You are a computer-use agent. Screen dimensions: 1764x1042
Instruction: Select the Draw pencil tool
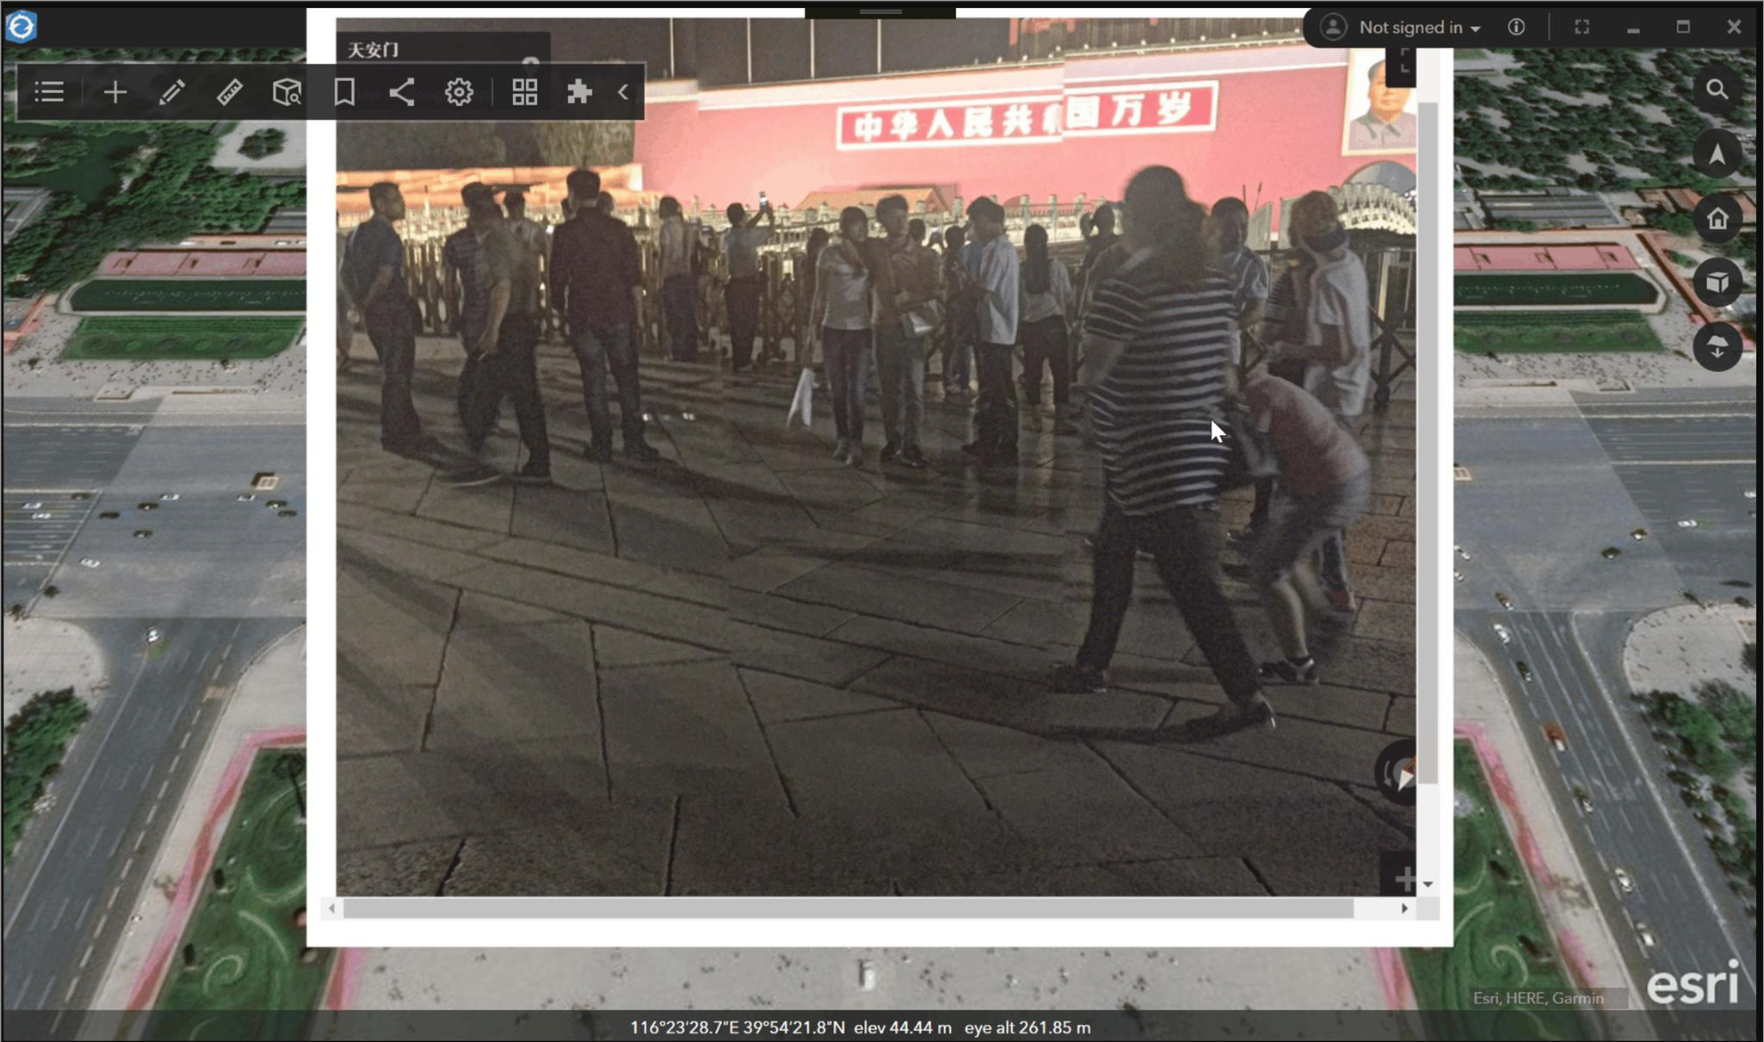[172, 92]
